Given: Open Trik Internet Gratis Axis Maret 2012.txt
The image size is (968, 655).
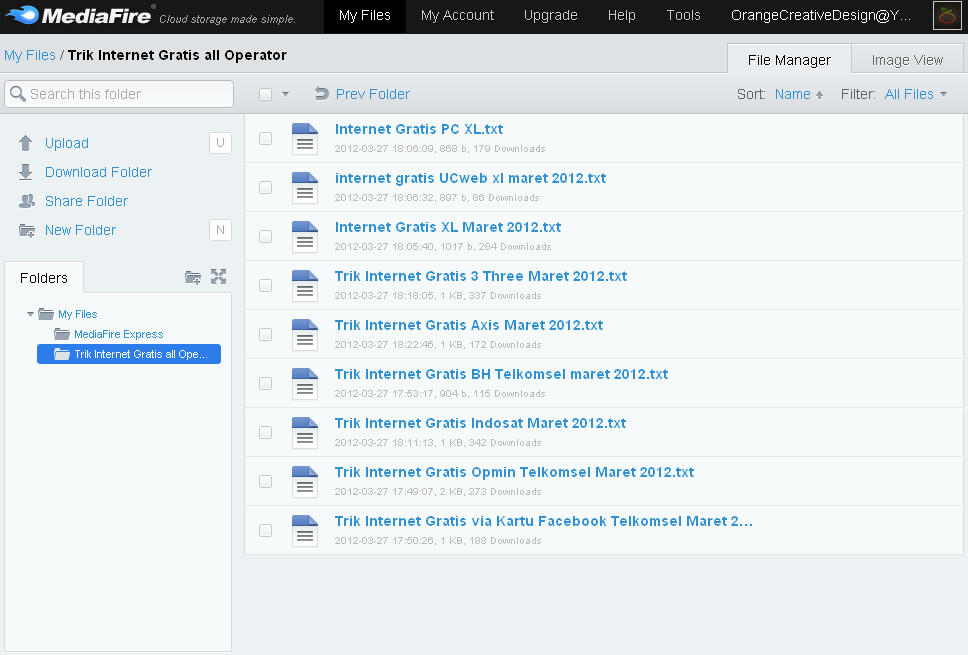Looking at the screenshot, I should (x=469, y=325).
